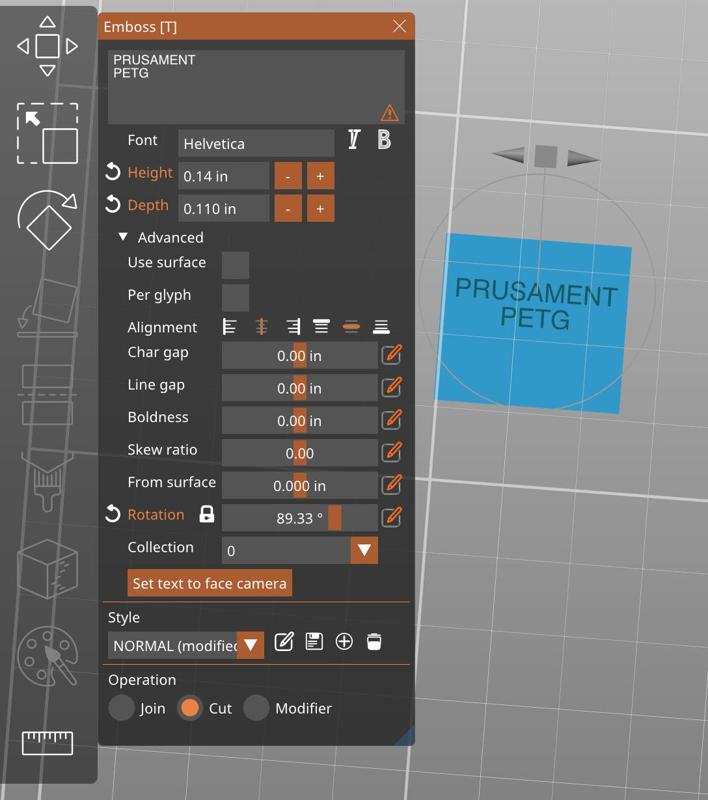Click the Line gap slider
This screenshot has height=800, width=708.
click(300, 388)
